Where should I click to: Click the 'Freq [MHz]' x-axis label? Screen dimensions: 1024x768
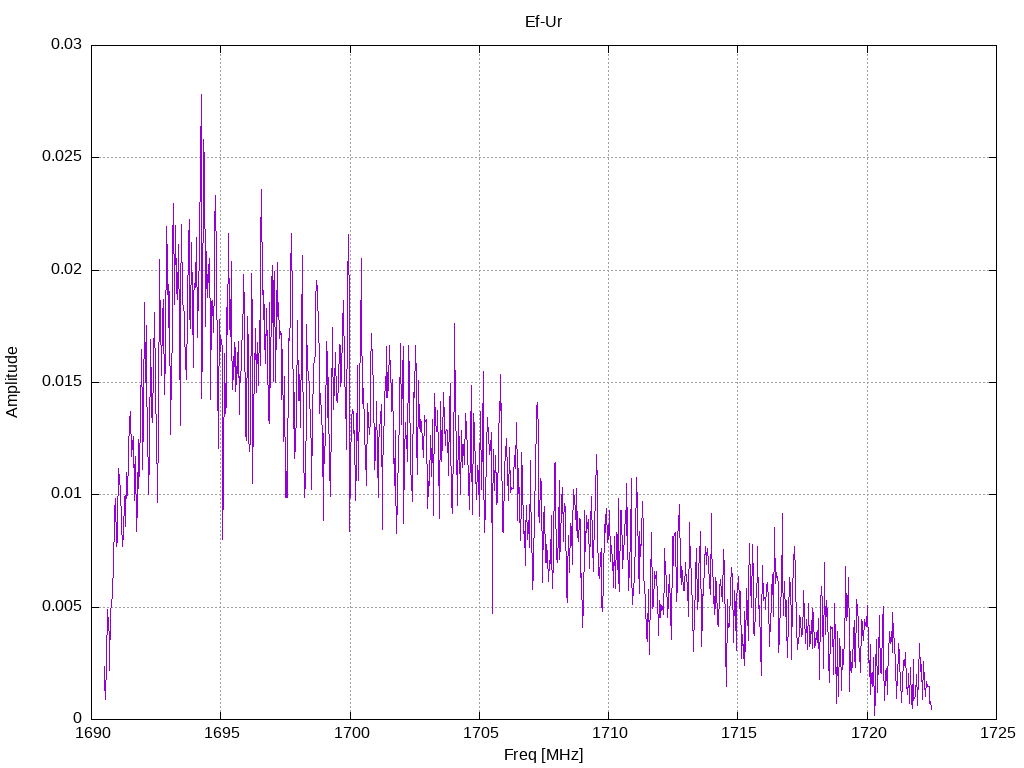(x=543, y=755)
